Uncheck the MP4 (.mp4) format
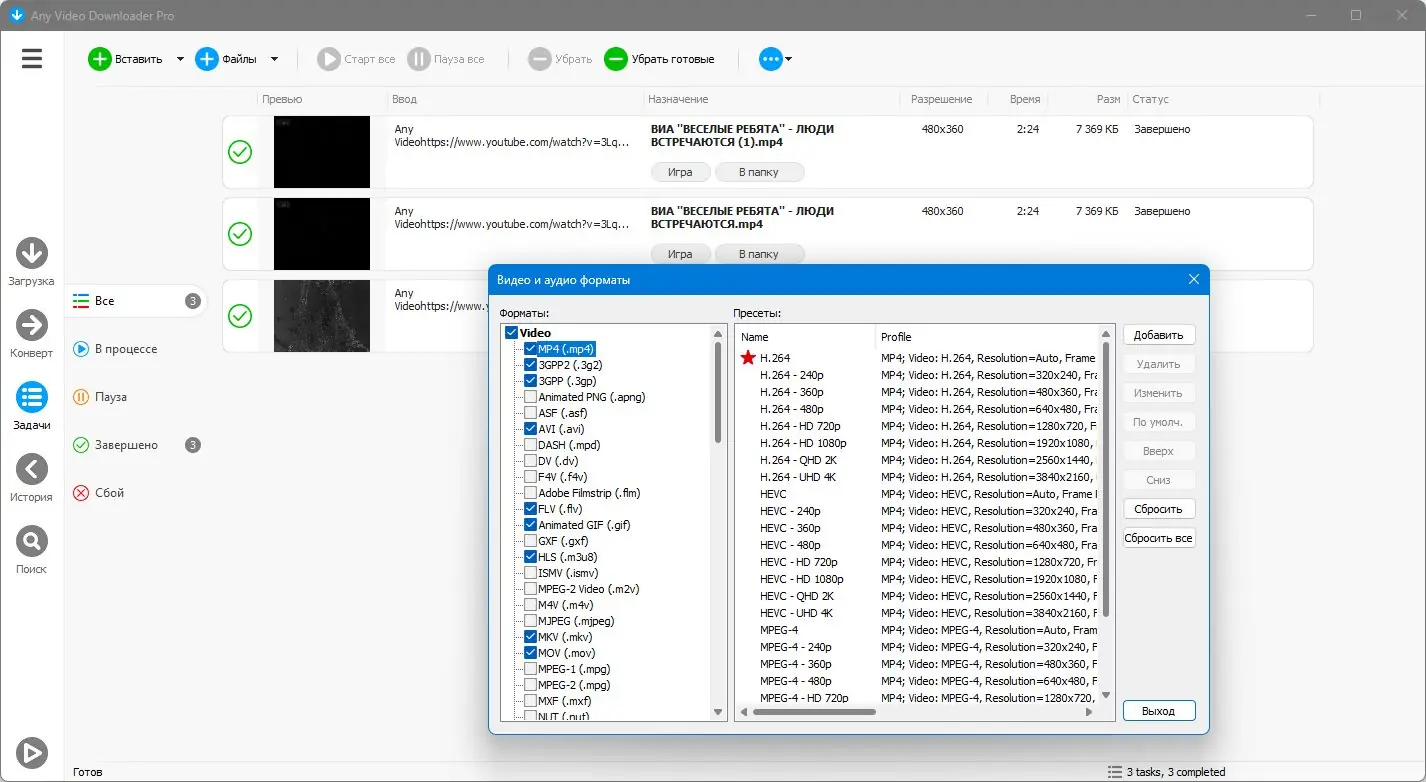The image size is (1426, 782). (530, 349)
